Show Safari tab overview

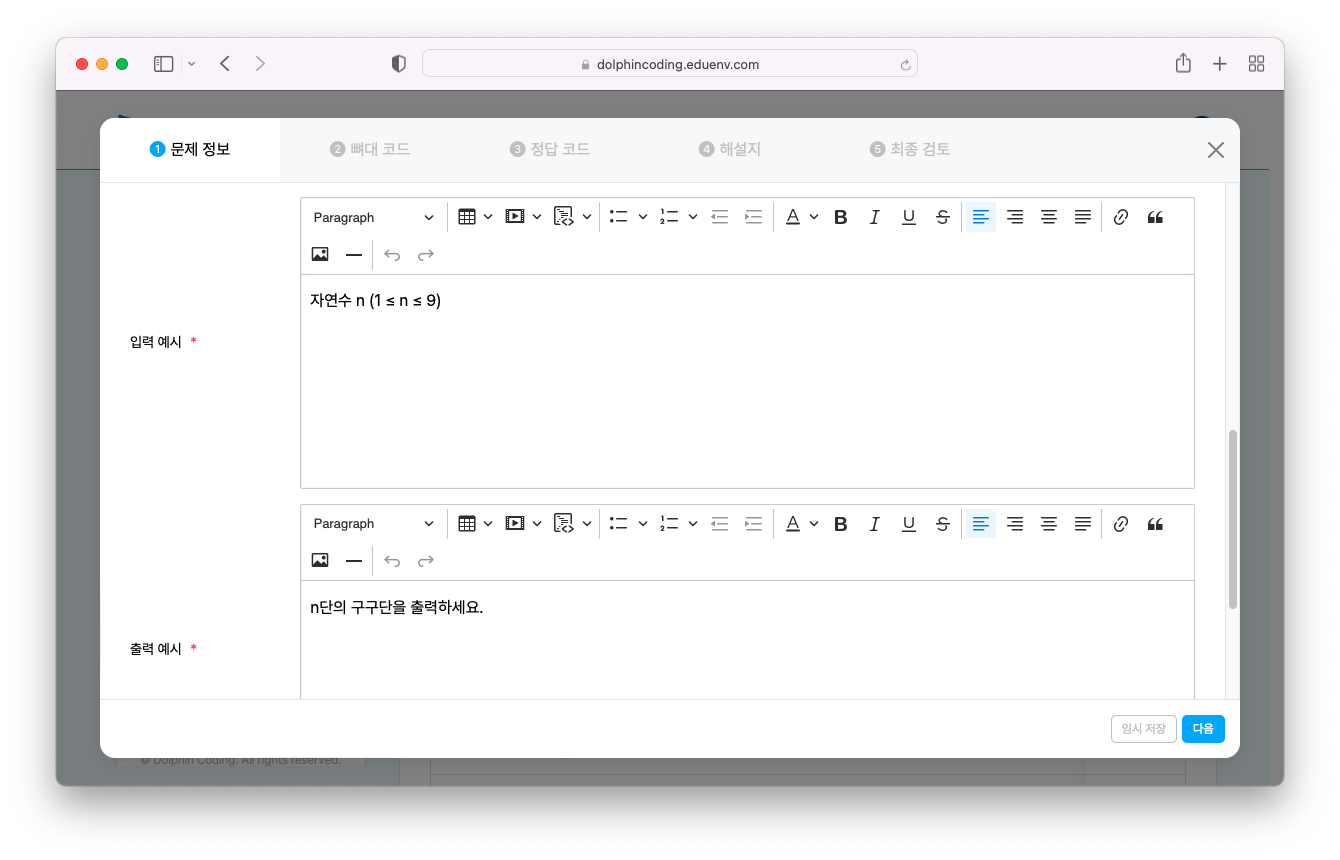tap(1257, 64)
